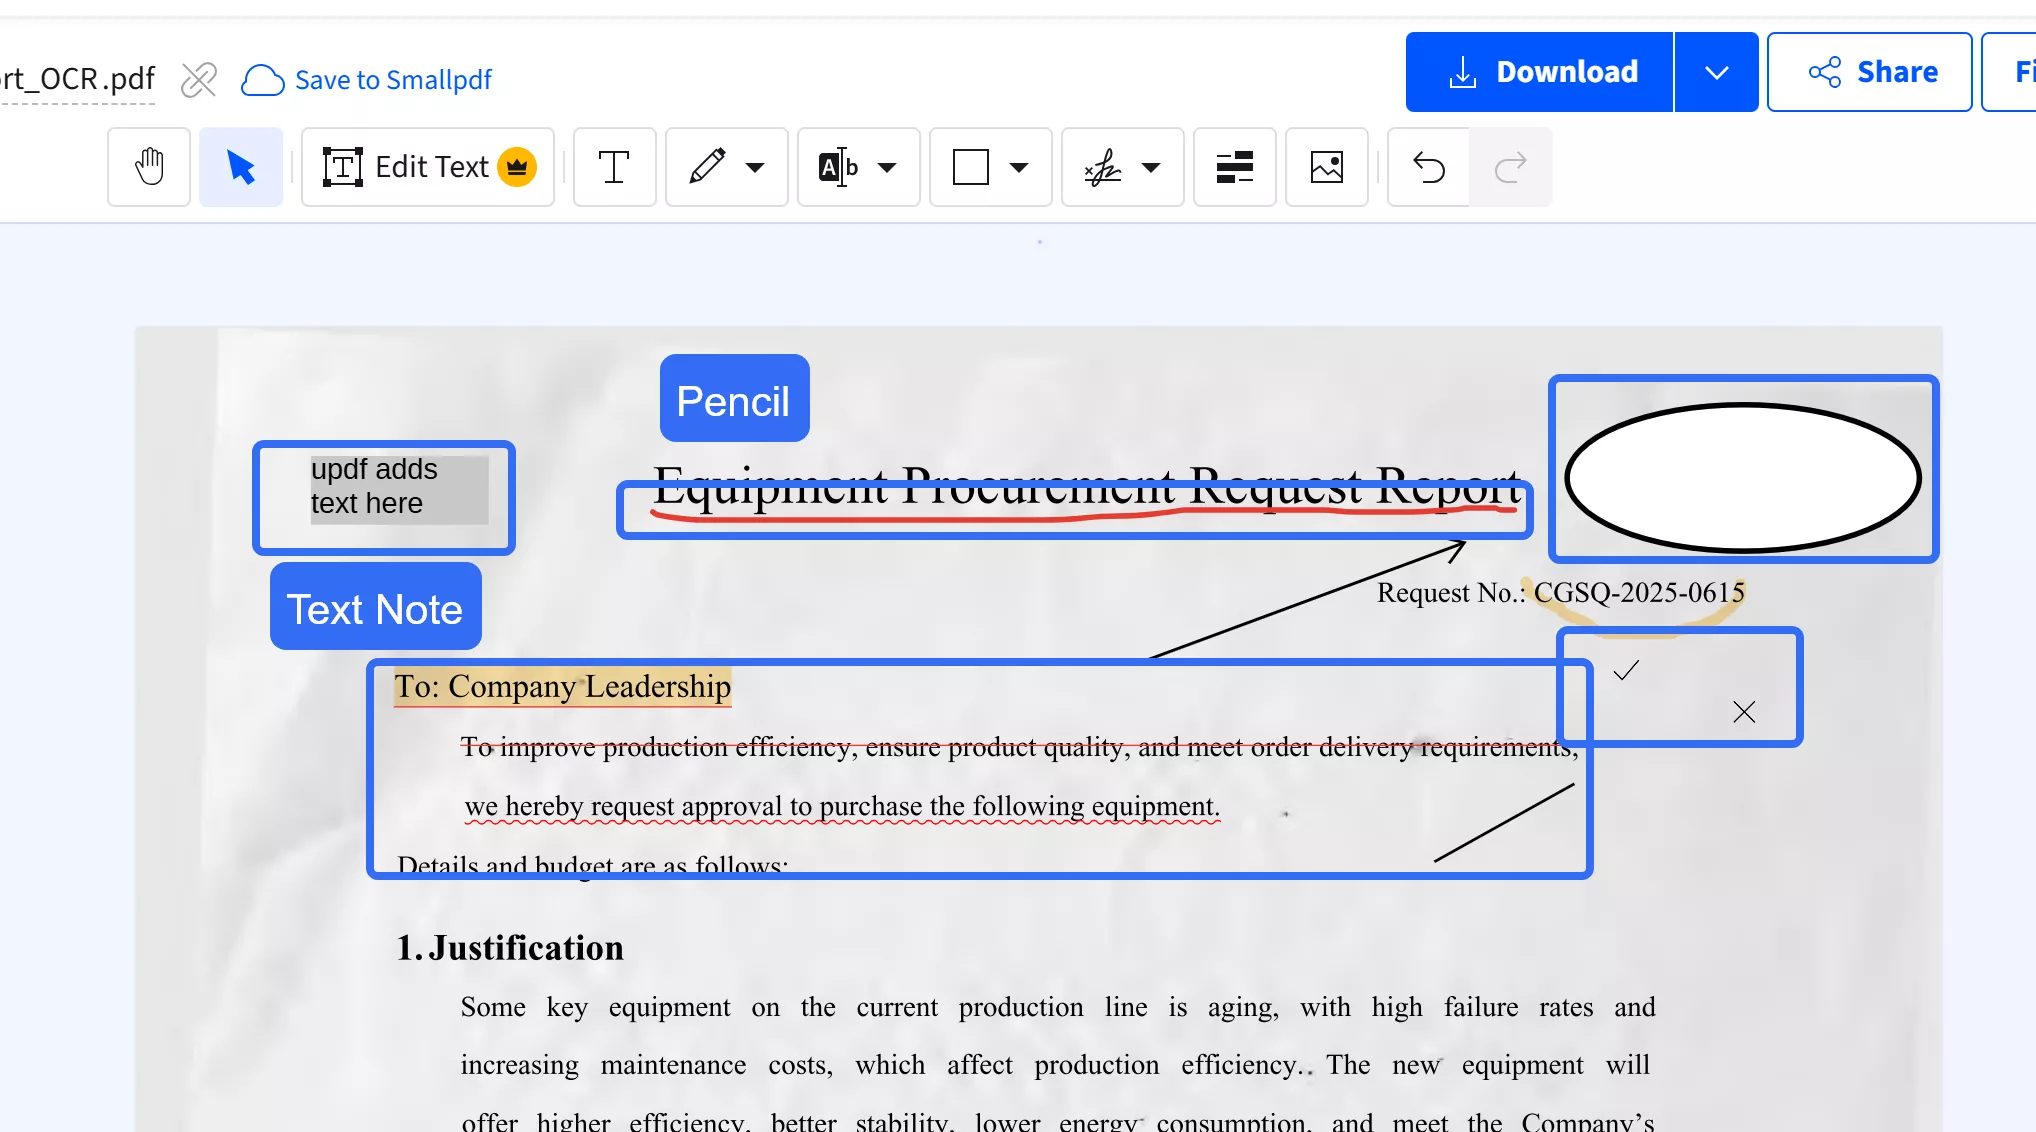The height and width of the screenshot is (1132, 2036).
Task: Click the Redact content tool
Action: (1235, 167)
